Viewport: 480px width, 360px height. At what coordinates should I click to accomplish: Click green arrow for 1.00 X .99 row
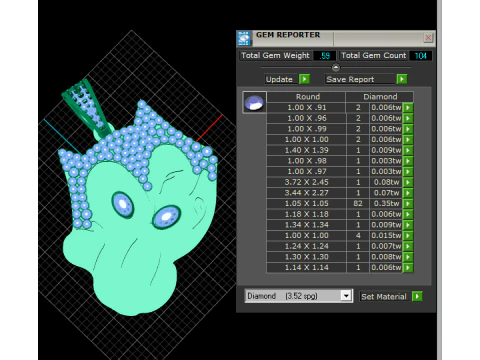click(408, 129)
